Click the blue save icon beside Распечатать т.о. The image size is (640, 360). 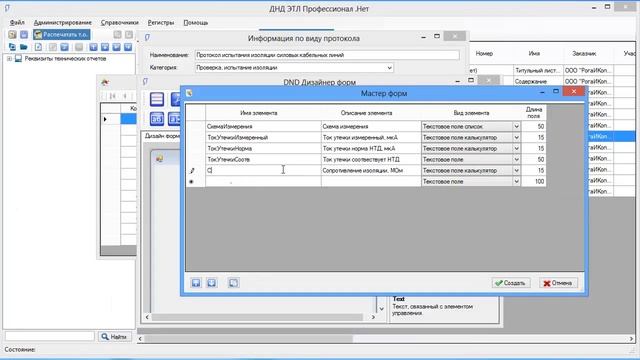tap(24, 35)
